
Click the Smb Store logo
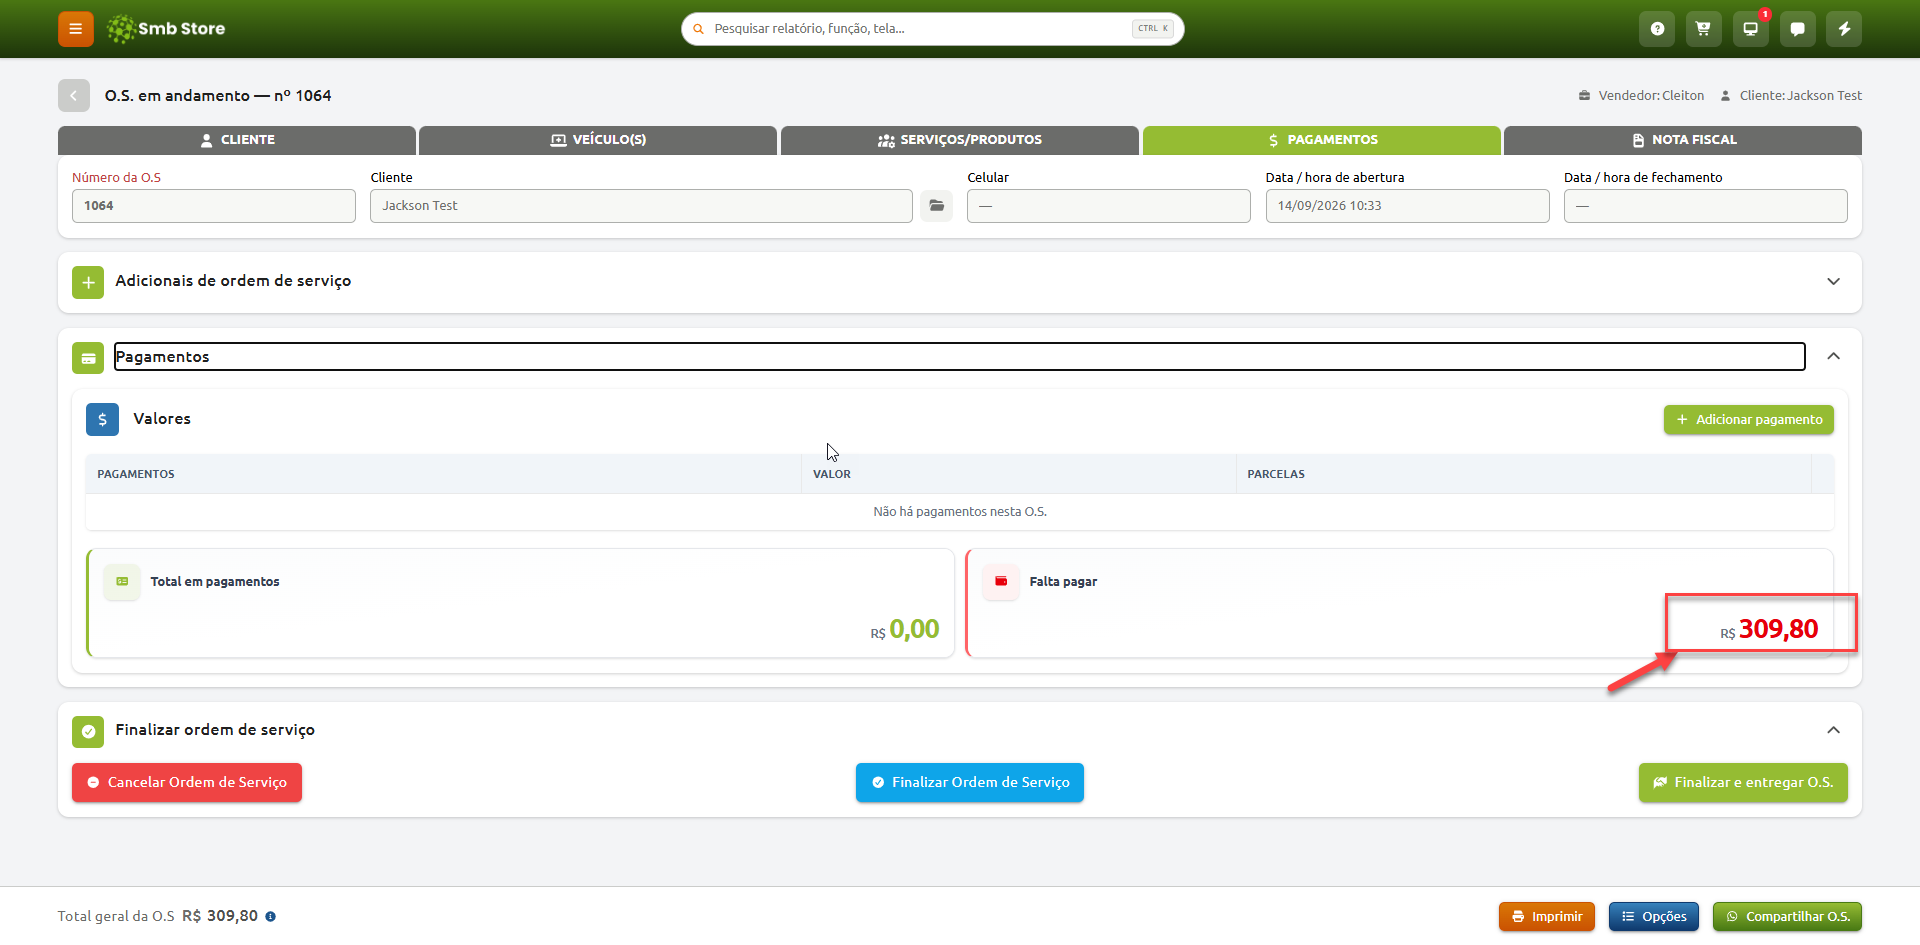coord(166,29)
